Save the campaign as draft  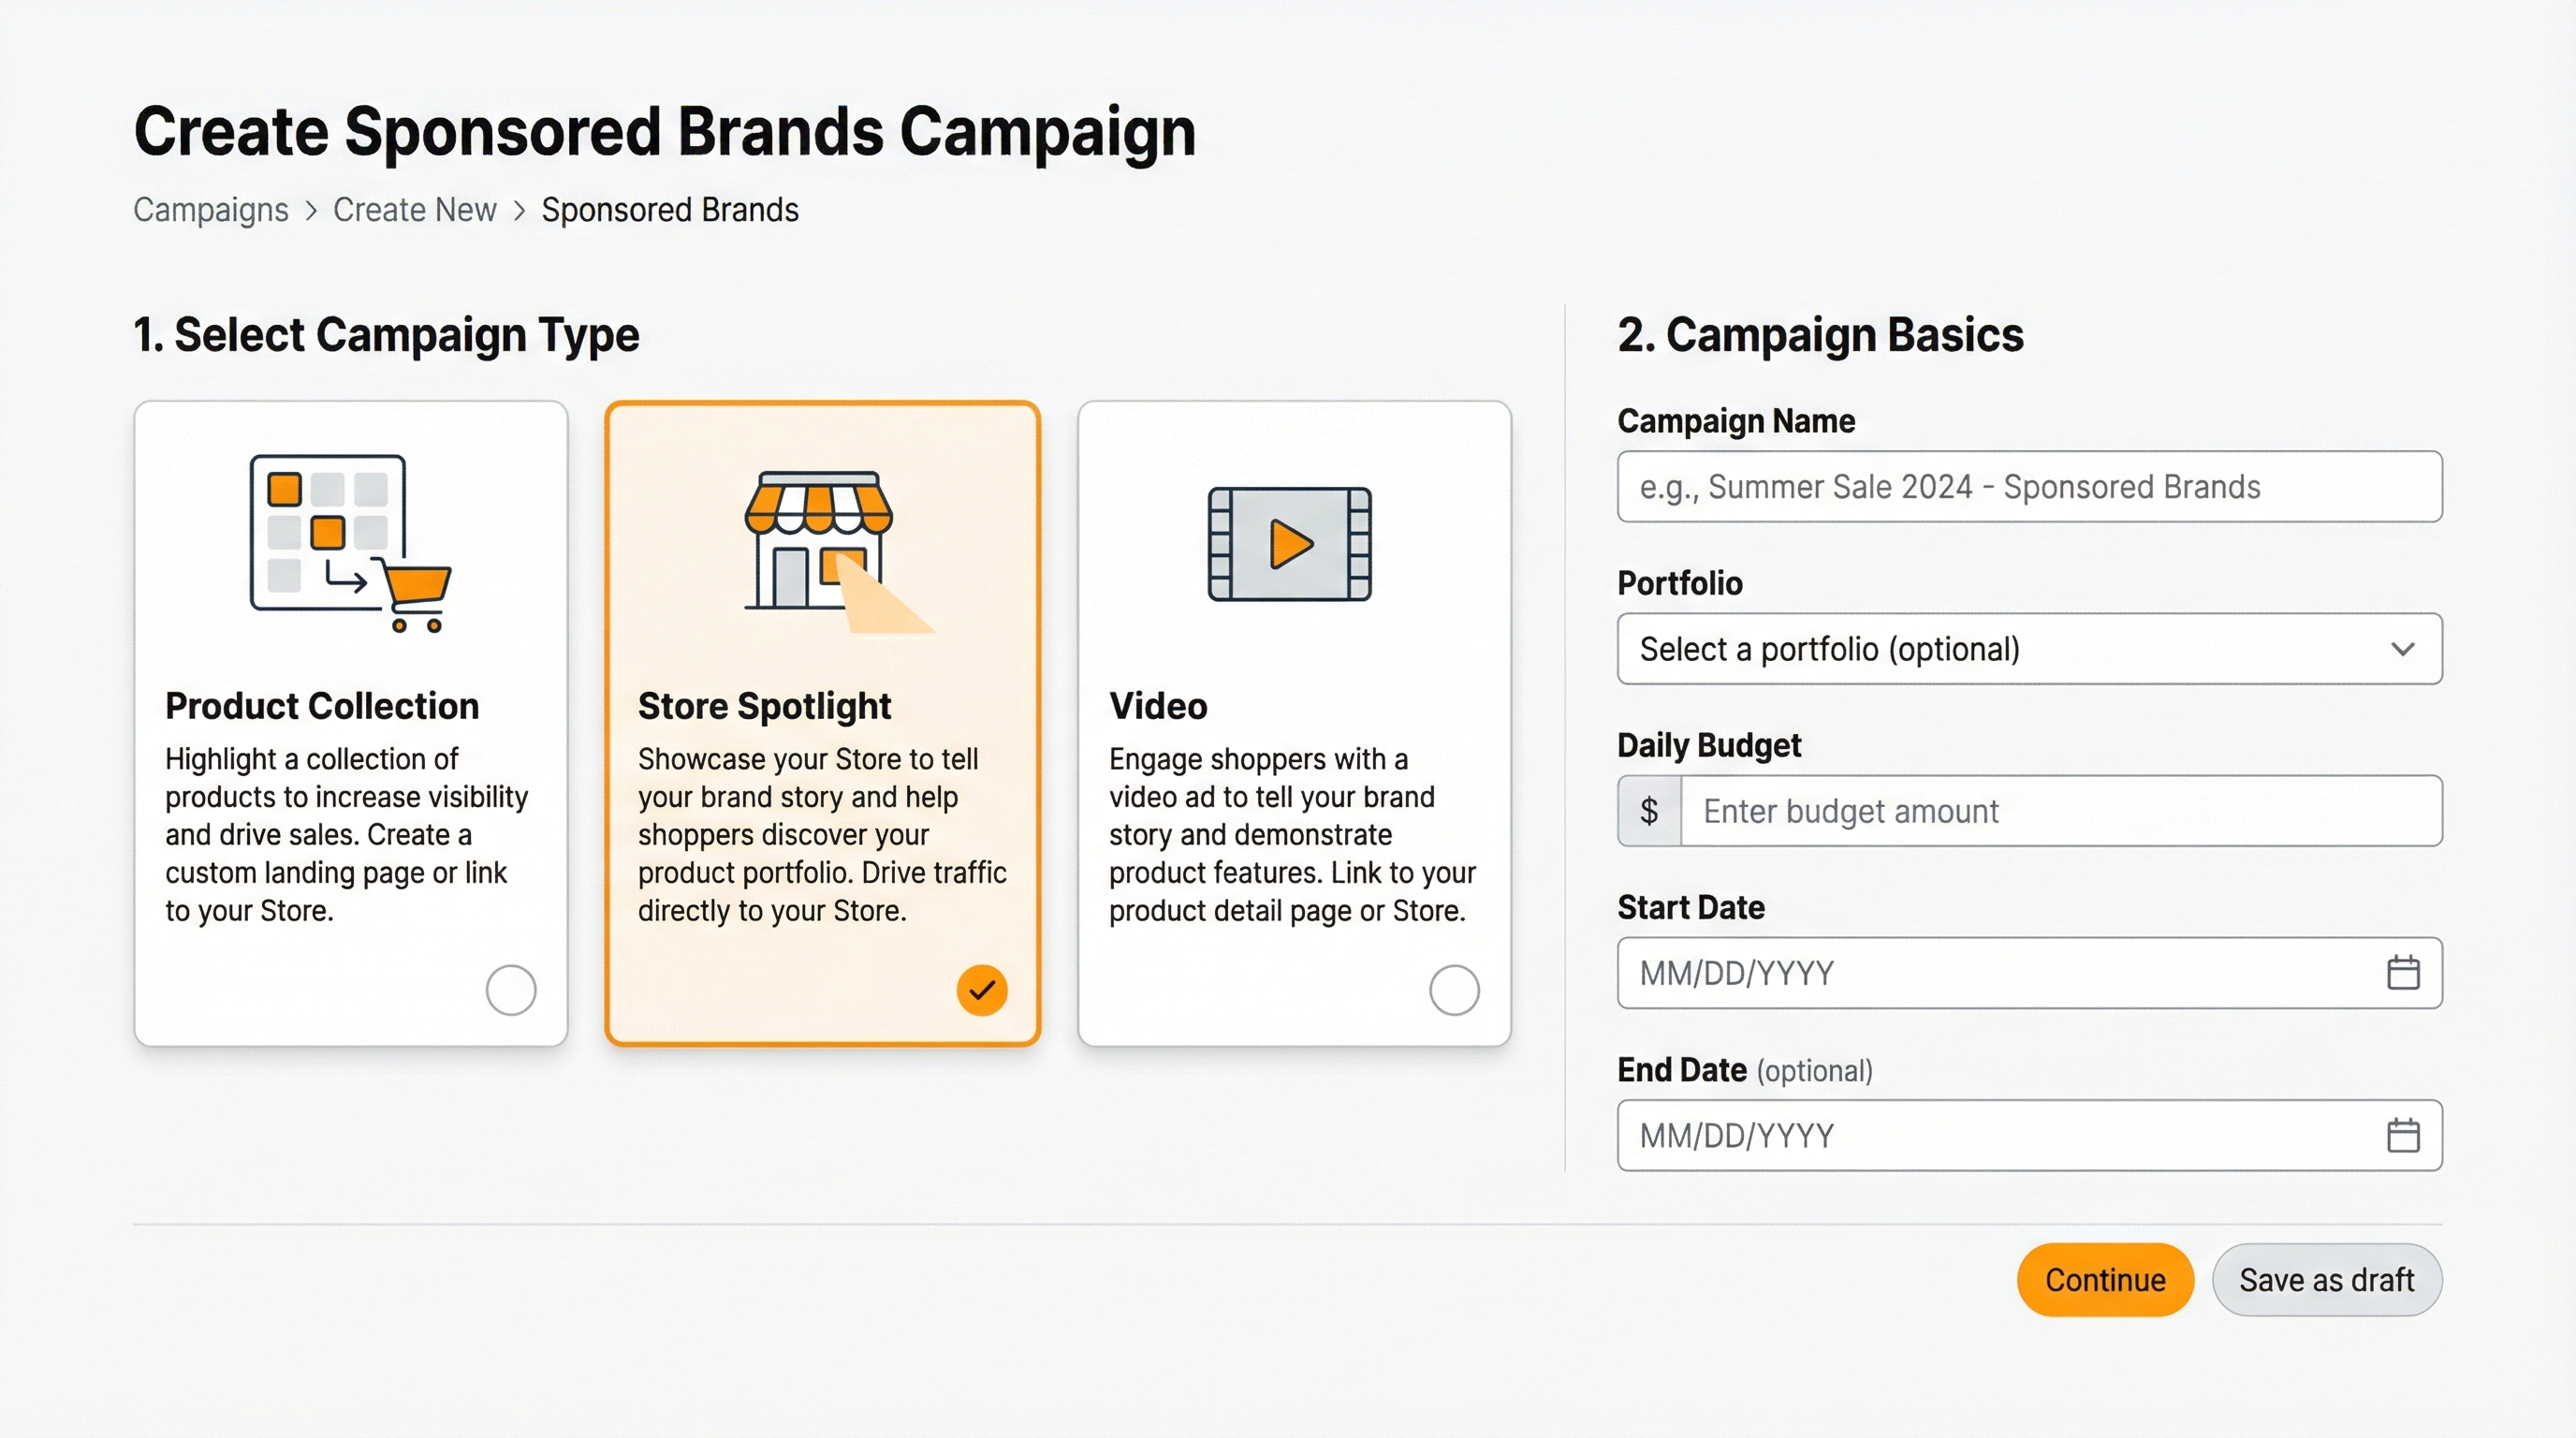point(2327,1279)
